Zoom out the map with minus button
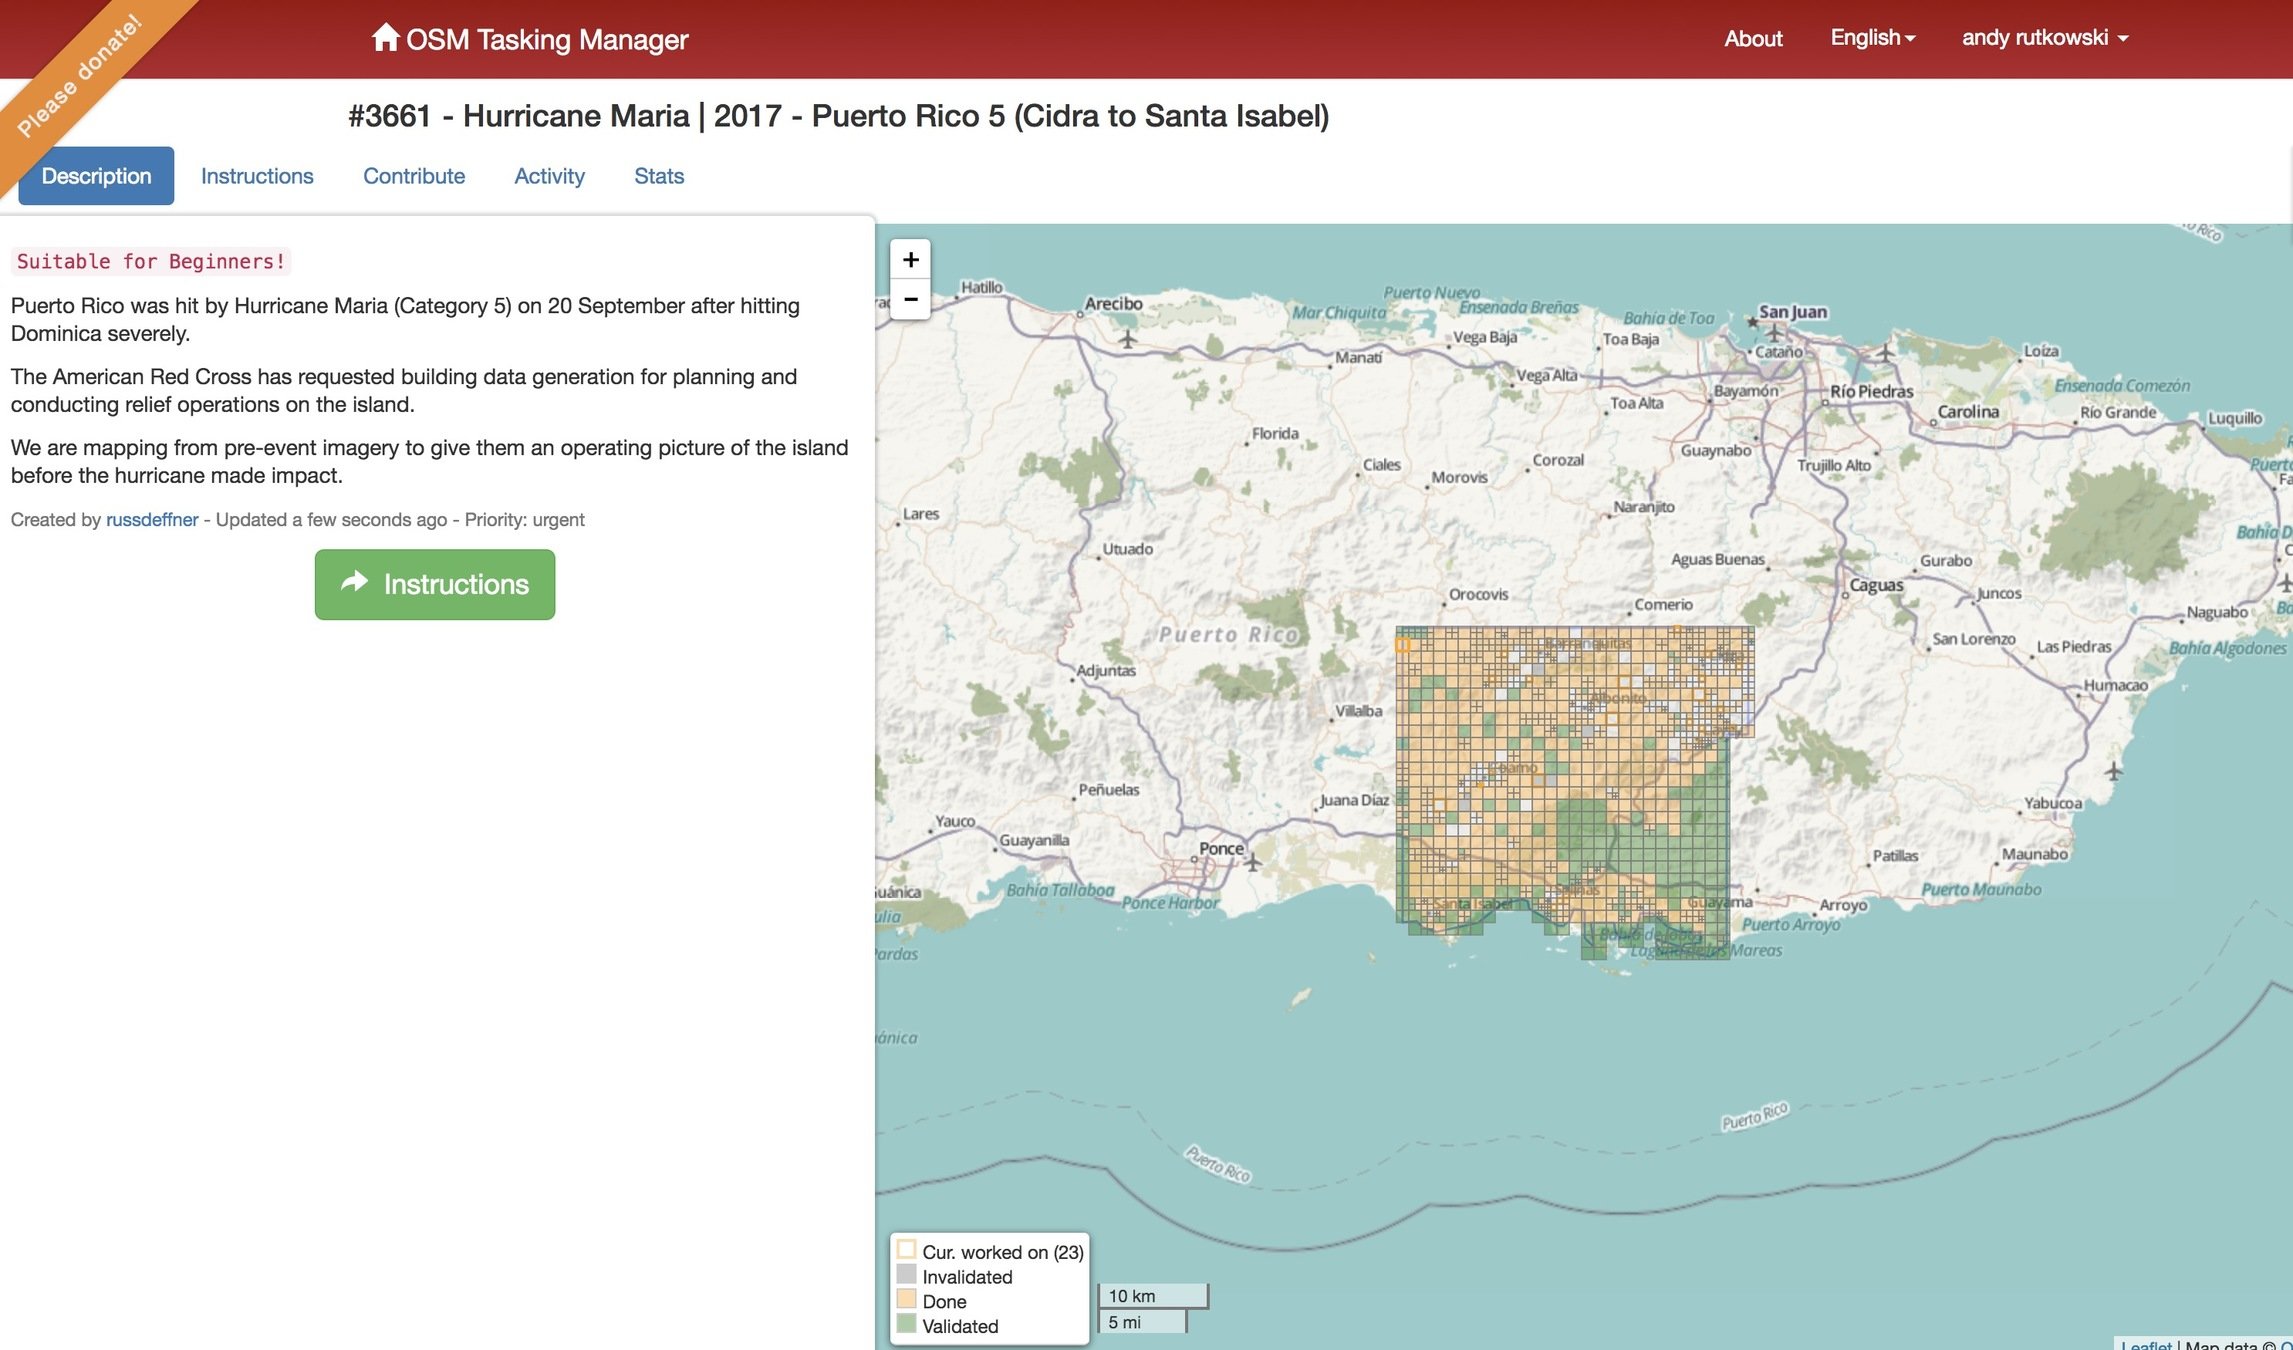Viewport: 2293px width, 1350px height. tap(910, 299)
